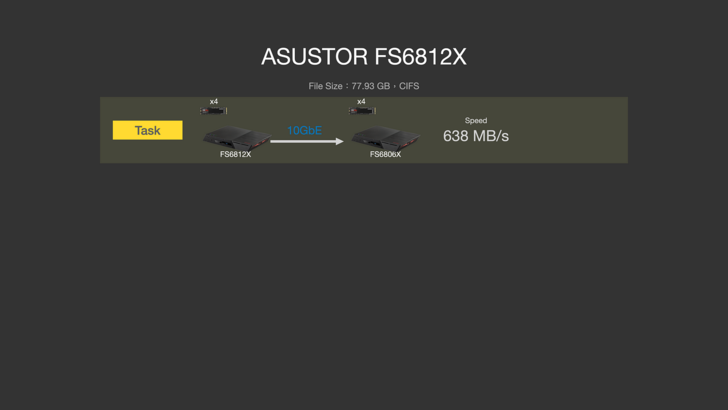Screen dimensions: 728x410
Task: Select the SSD icon above FS6812X
Action: click(x=214, y=111)
